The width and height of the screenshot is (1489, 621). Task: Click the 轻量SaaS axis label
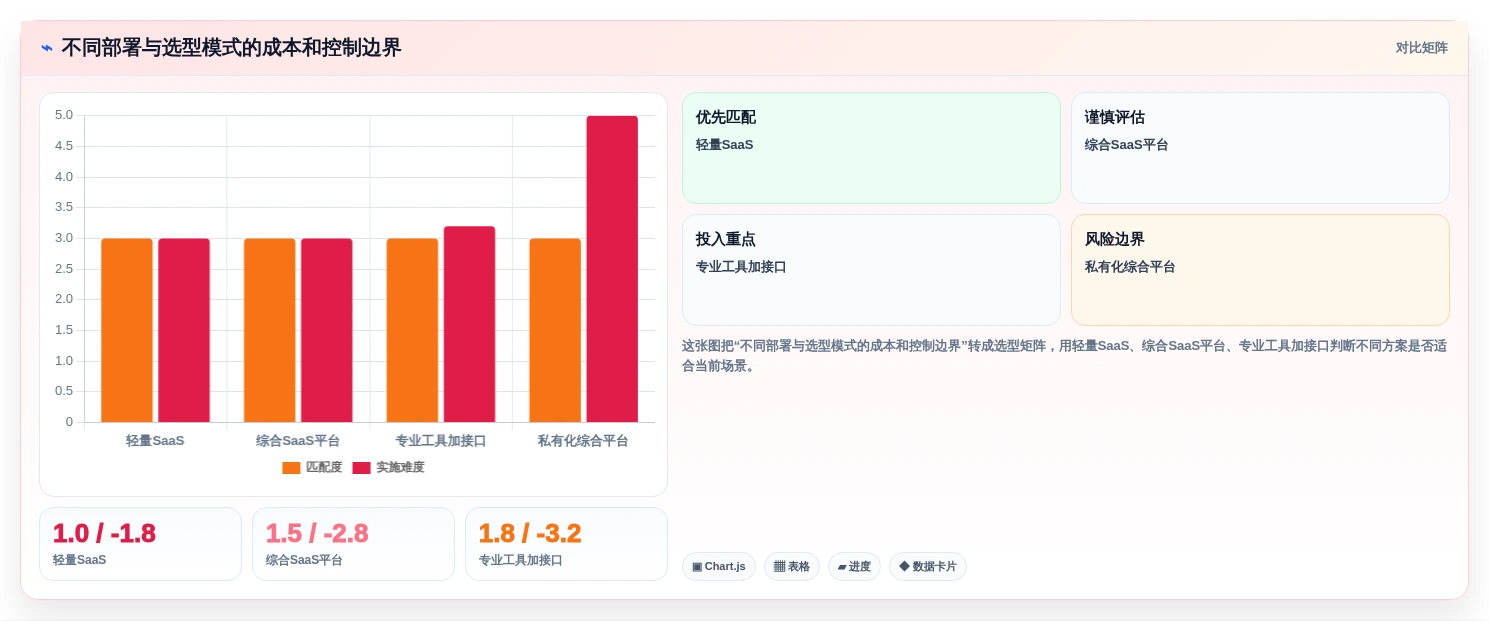[x=155, y=440]
